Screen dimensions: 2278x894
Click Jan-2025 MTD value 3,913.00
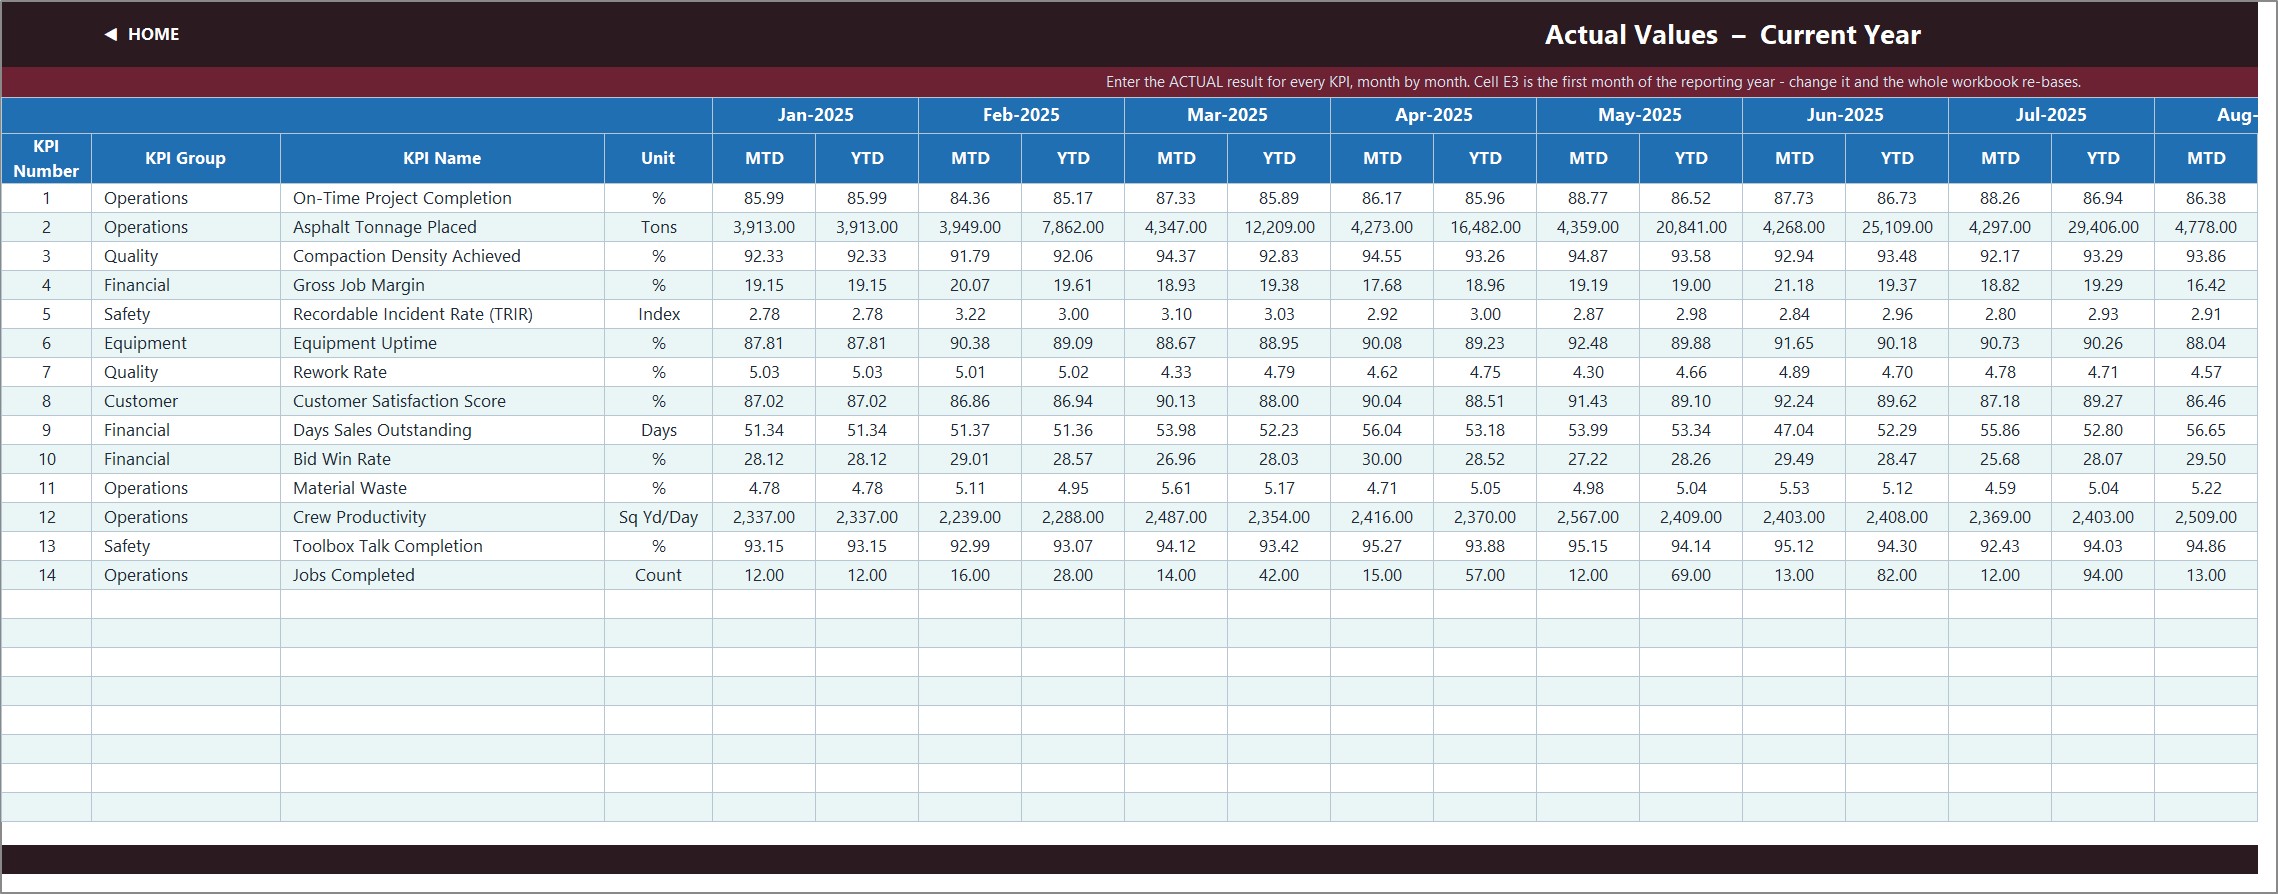pyautogui.click(x=764, y=227)
